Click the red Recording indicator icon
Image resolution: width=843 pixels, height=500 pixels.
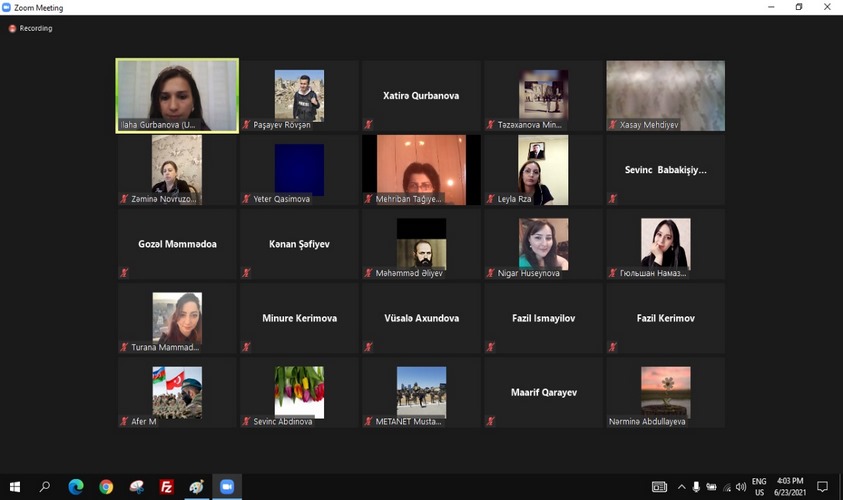click(12, 28)
